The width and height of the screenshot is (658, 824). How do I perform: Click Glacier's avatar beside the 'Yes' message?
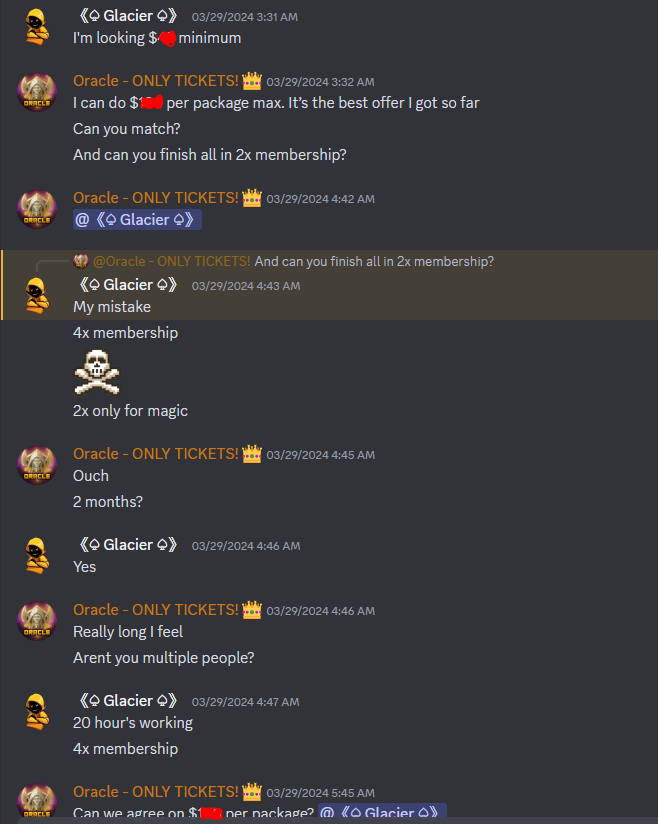pyautogui.click(x=37, y=556)
